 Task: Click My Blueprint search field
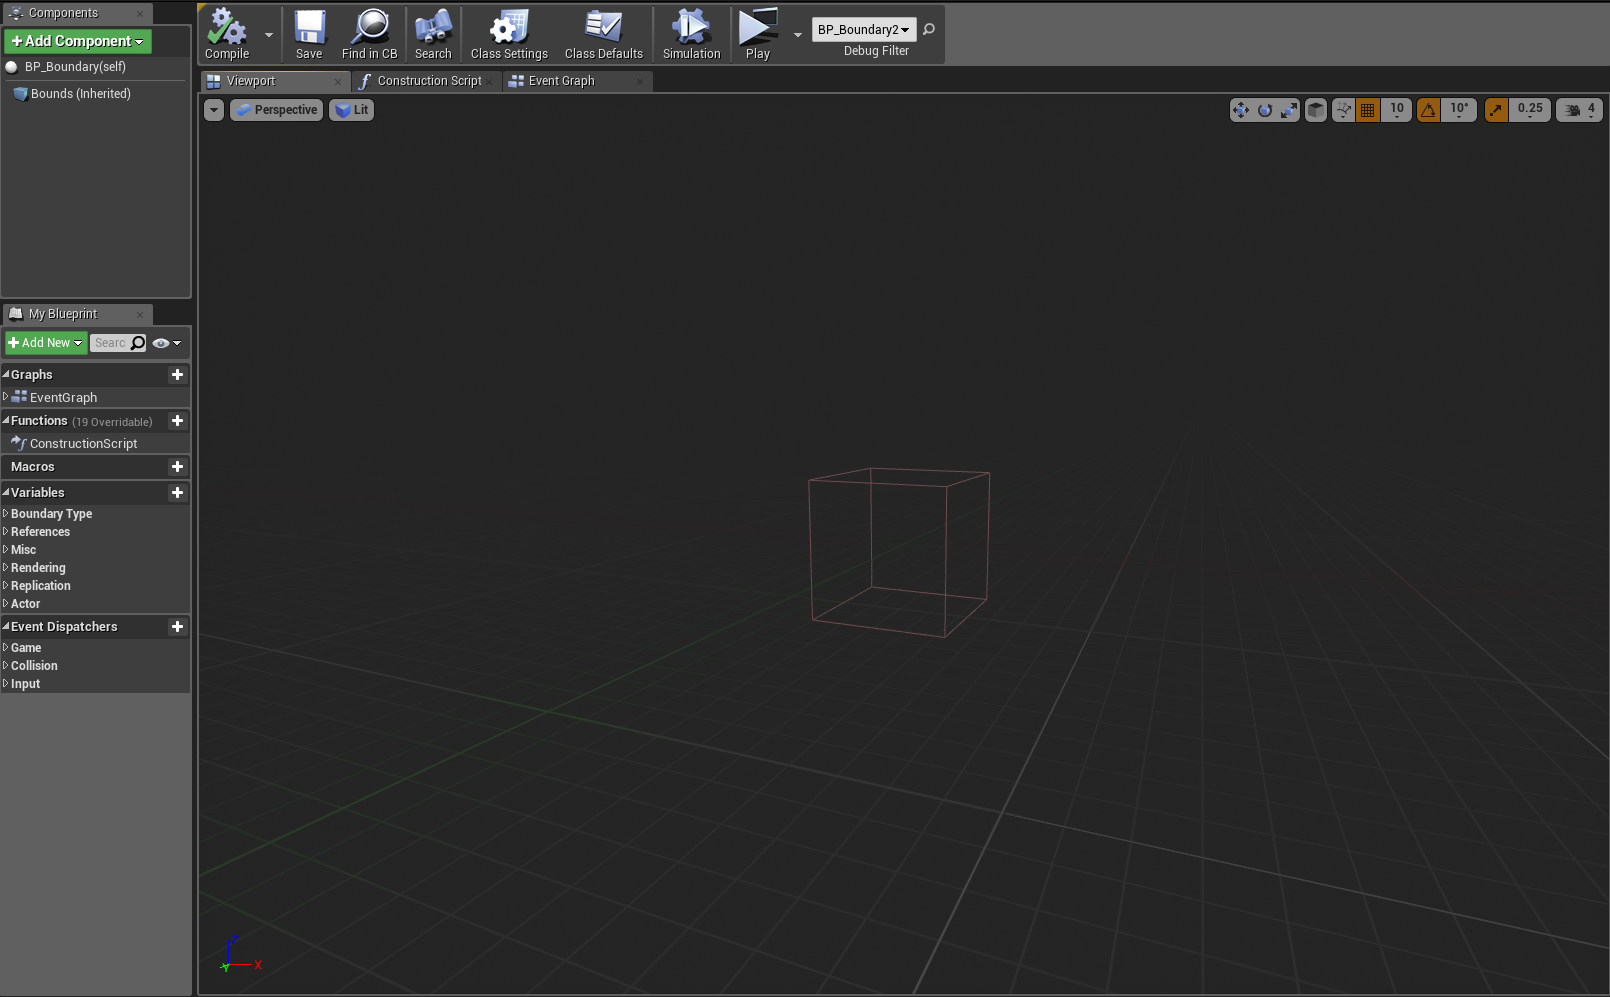(x=118, y=343)
